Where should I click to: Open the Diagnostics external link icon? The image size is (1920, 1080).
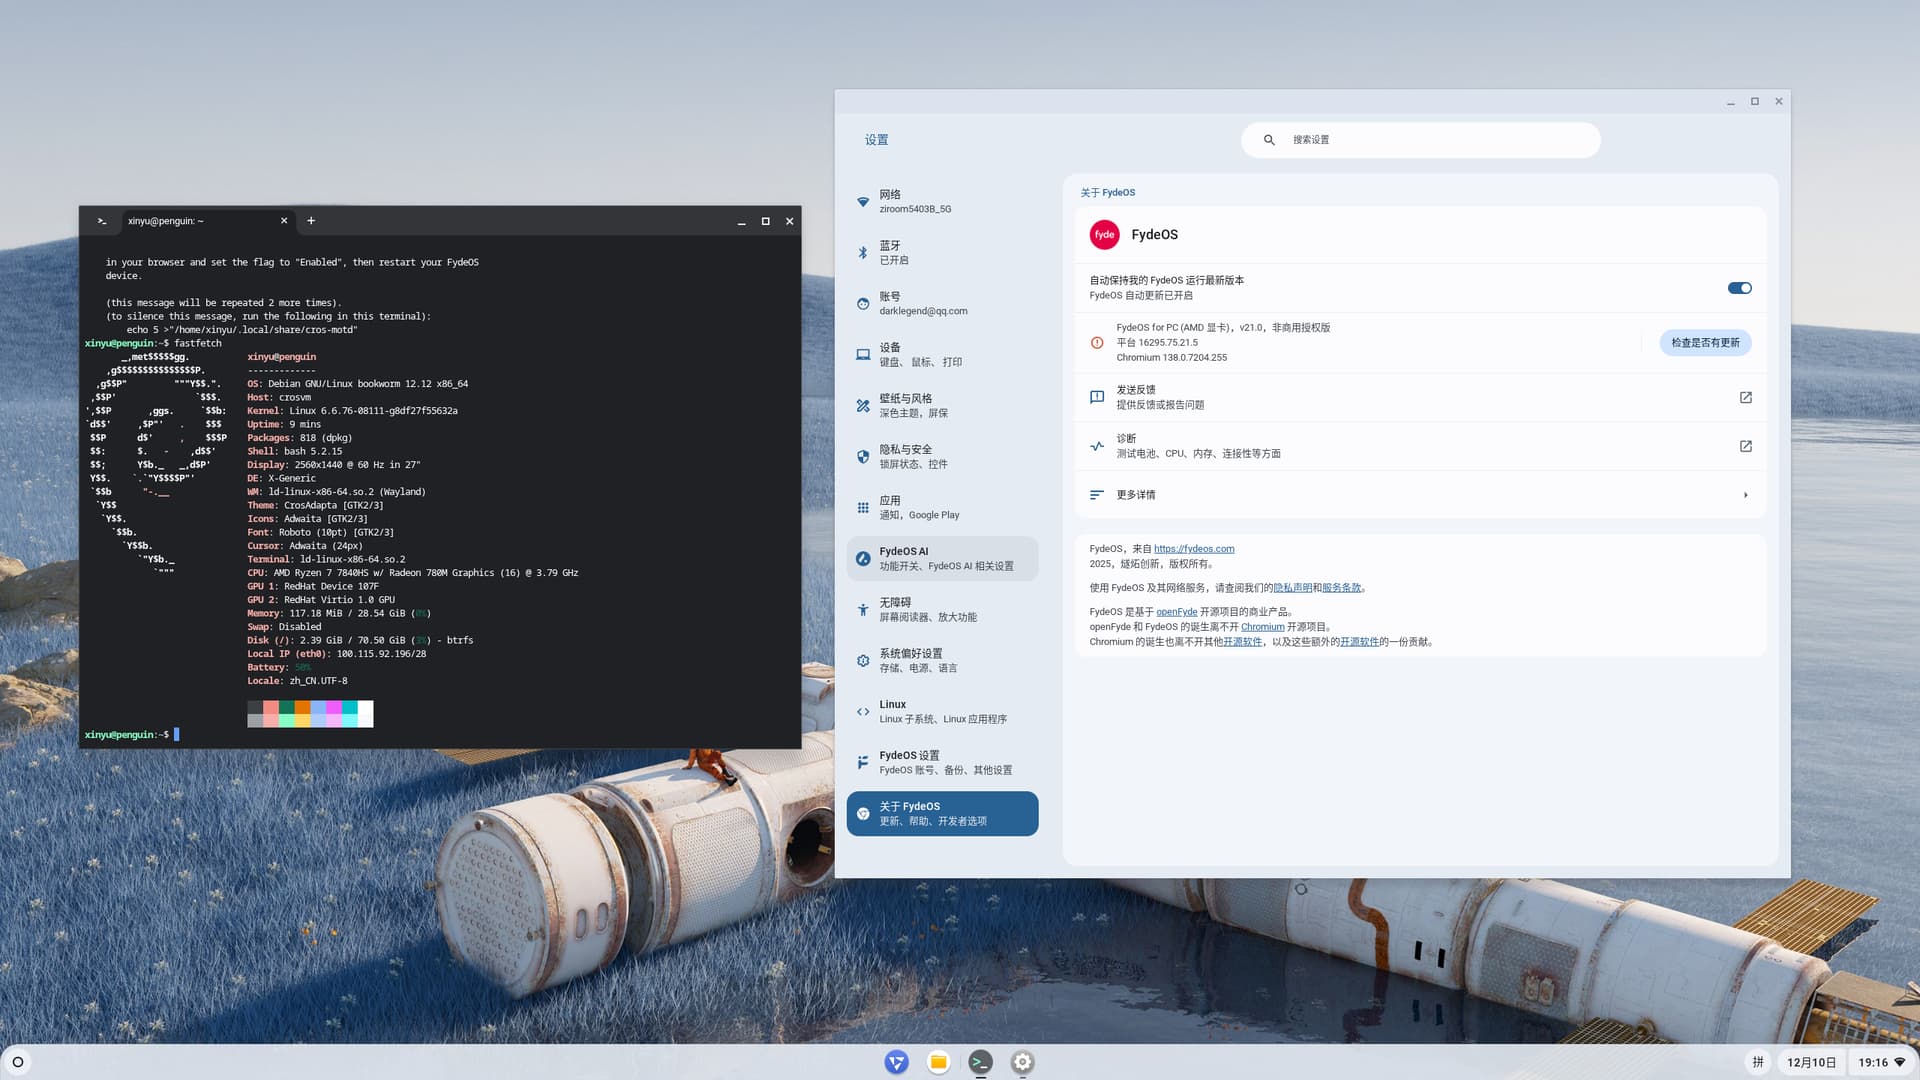(x=1745, y=447)
